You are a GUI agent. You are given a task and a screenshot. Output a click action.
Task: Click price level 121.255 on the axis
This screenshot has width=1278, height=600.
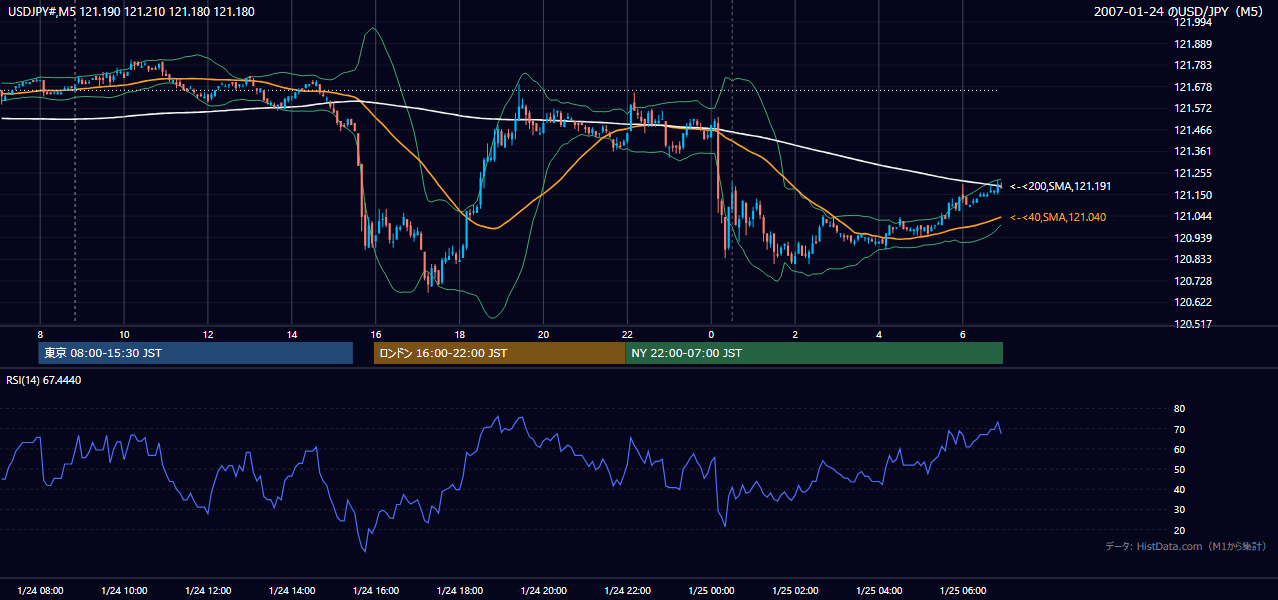click(x=1193, y=173)
